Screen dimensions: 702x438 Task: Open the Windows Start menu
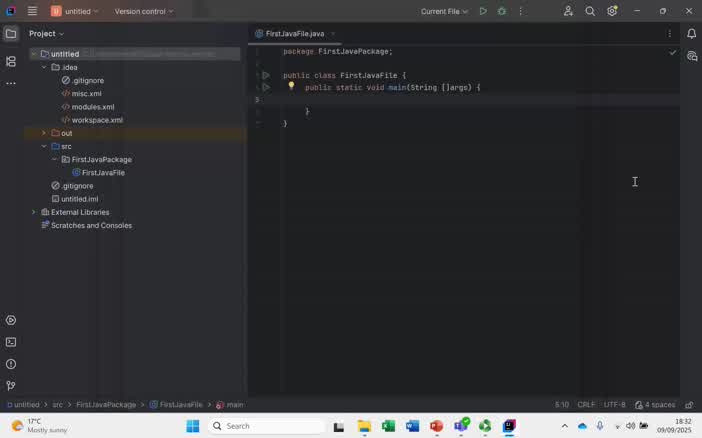coord(193,426)
